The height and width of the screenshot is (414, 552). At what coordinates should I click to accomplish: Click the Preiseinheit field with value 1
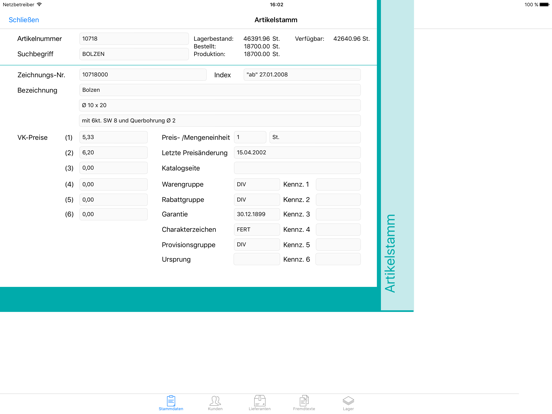pos(250,137)
